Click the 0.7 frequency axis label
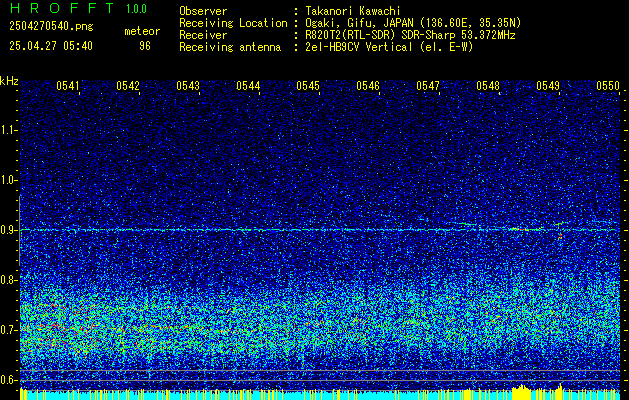 8,330
